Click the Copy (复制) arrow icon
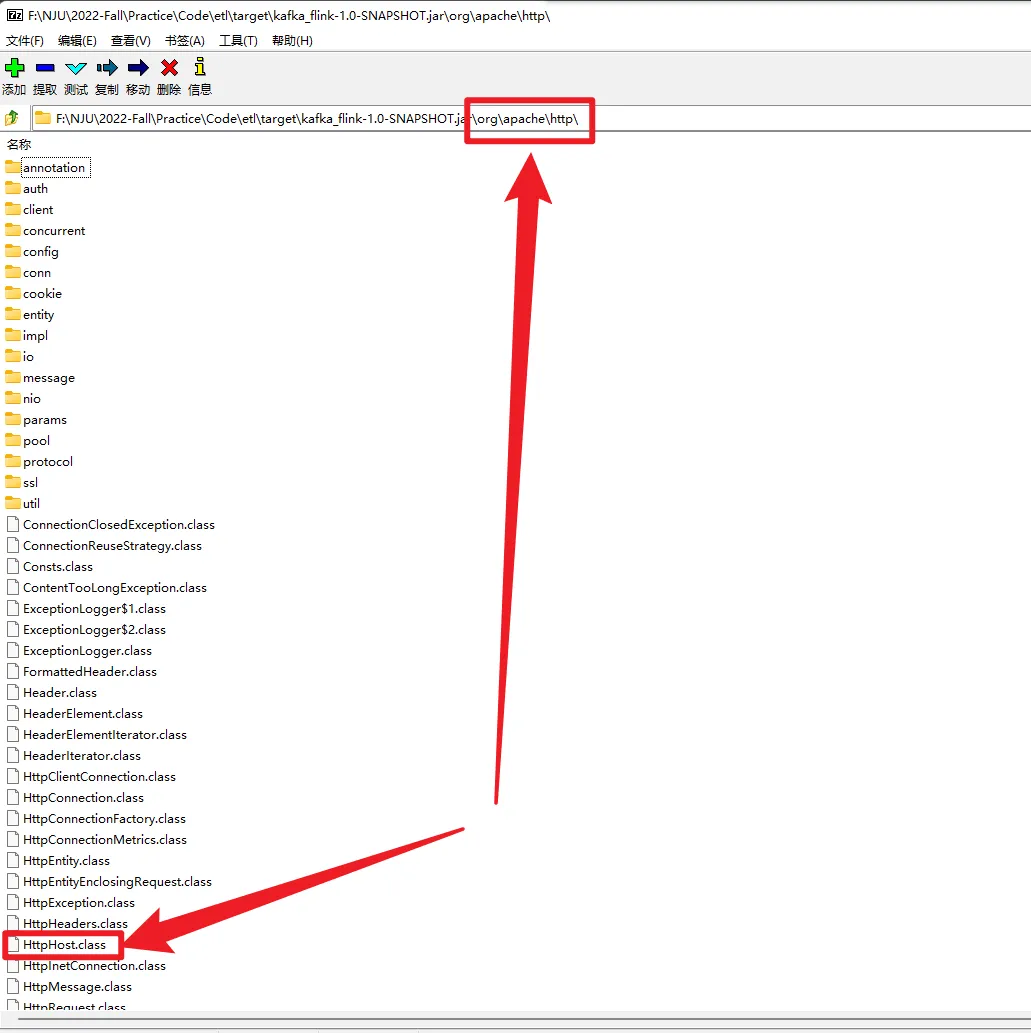Screen dimensions: 1031x1033 [107, 68]
